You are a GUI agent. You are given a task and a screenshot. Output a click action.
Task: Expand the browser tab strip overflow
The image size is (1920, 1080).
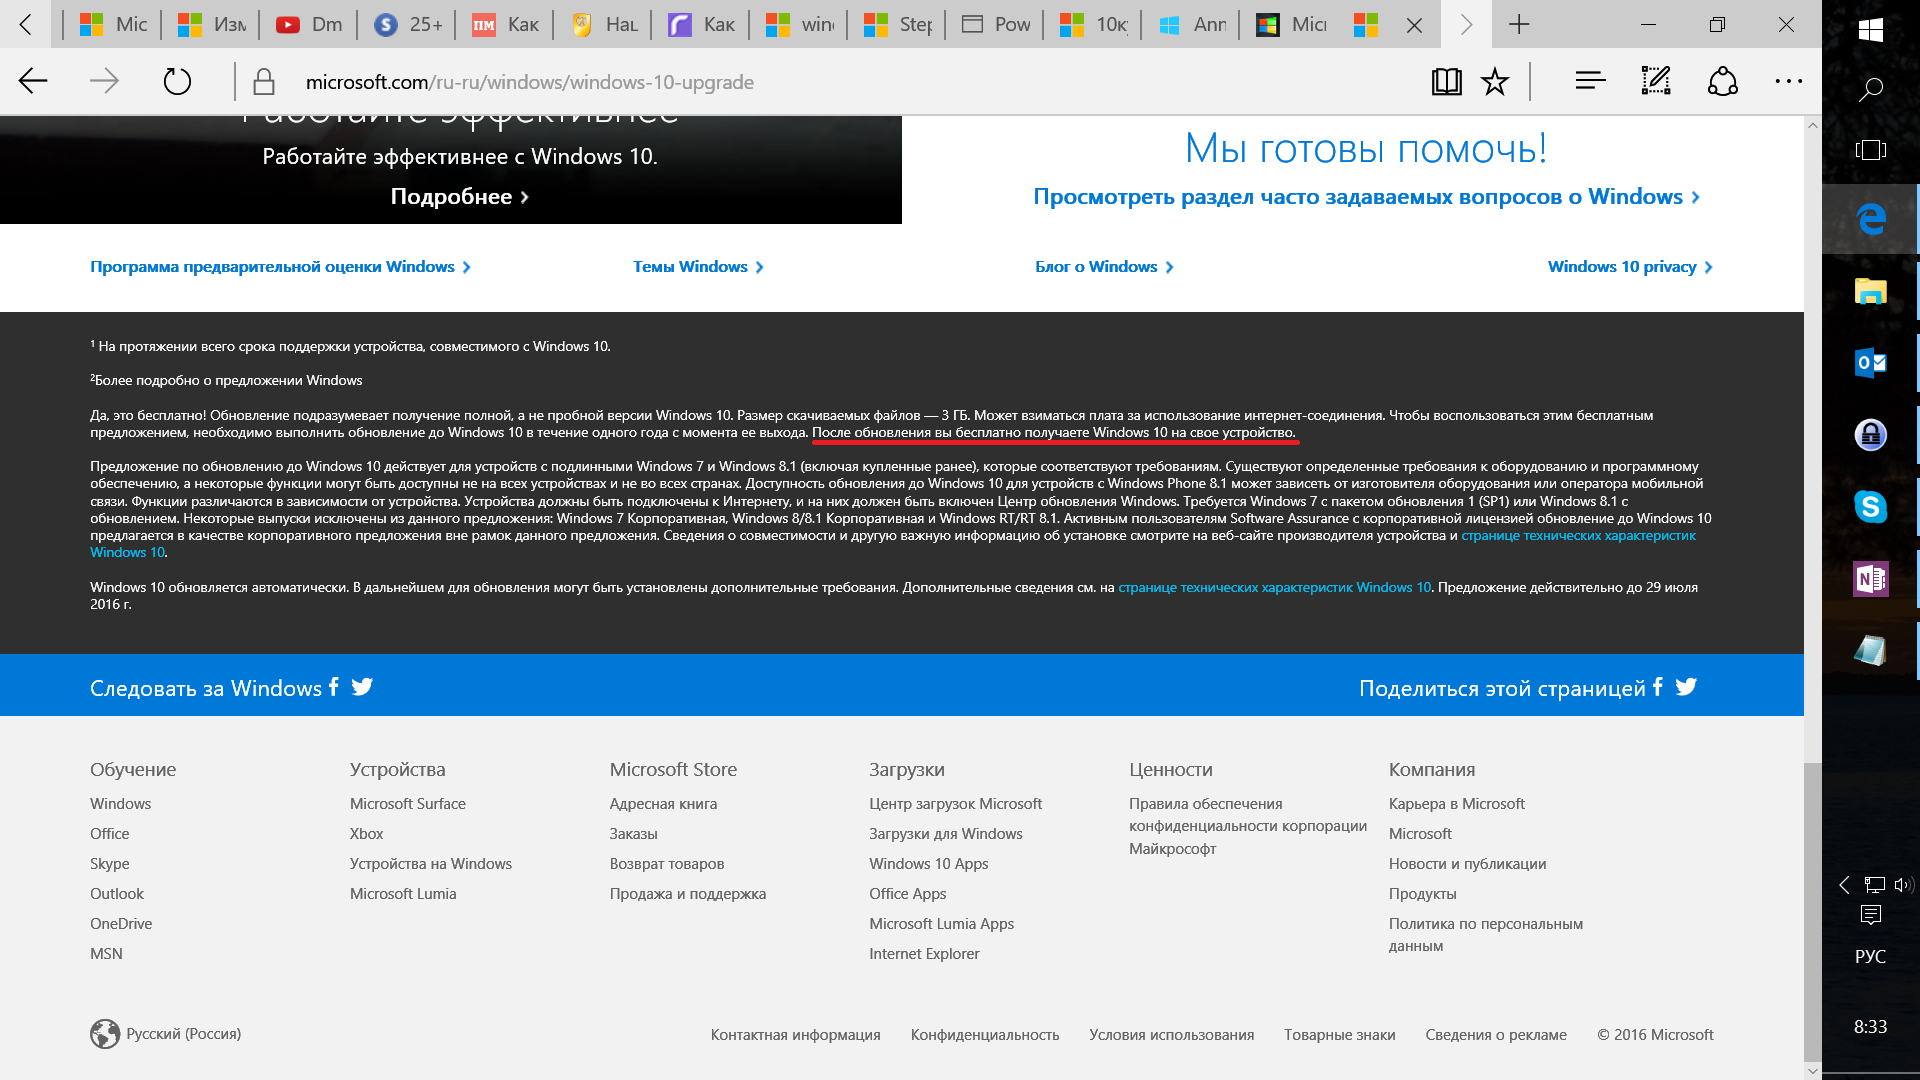[1465, 24]
